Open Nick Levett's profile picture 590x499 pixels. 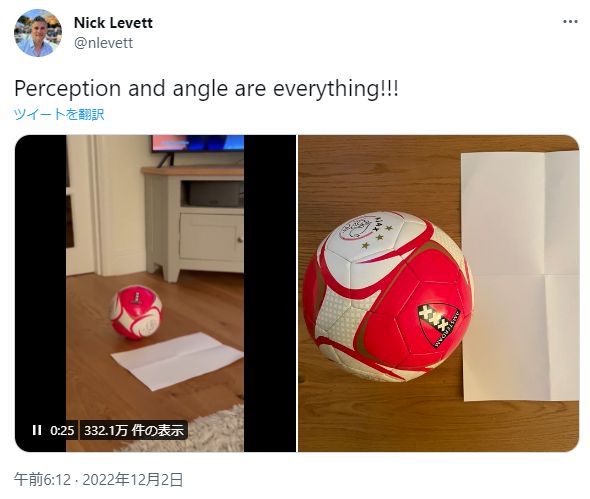[38, 33]
